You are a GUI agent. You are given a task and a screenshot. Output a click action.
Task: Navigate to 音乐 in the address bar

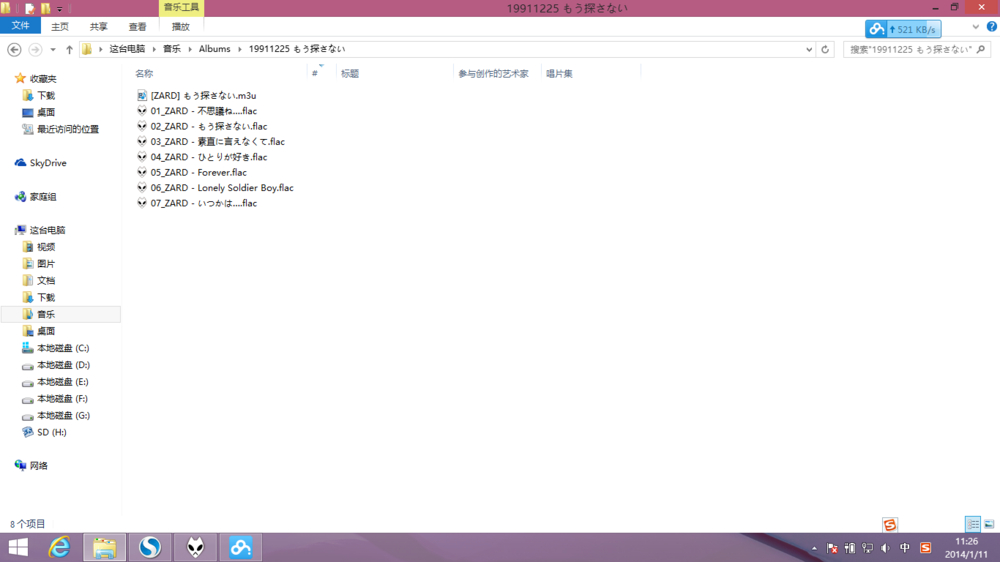click(x=172, y=48)
